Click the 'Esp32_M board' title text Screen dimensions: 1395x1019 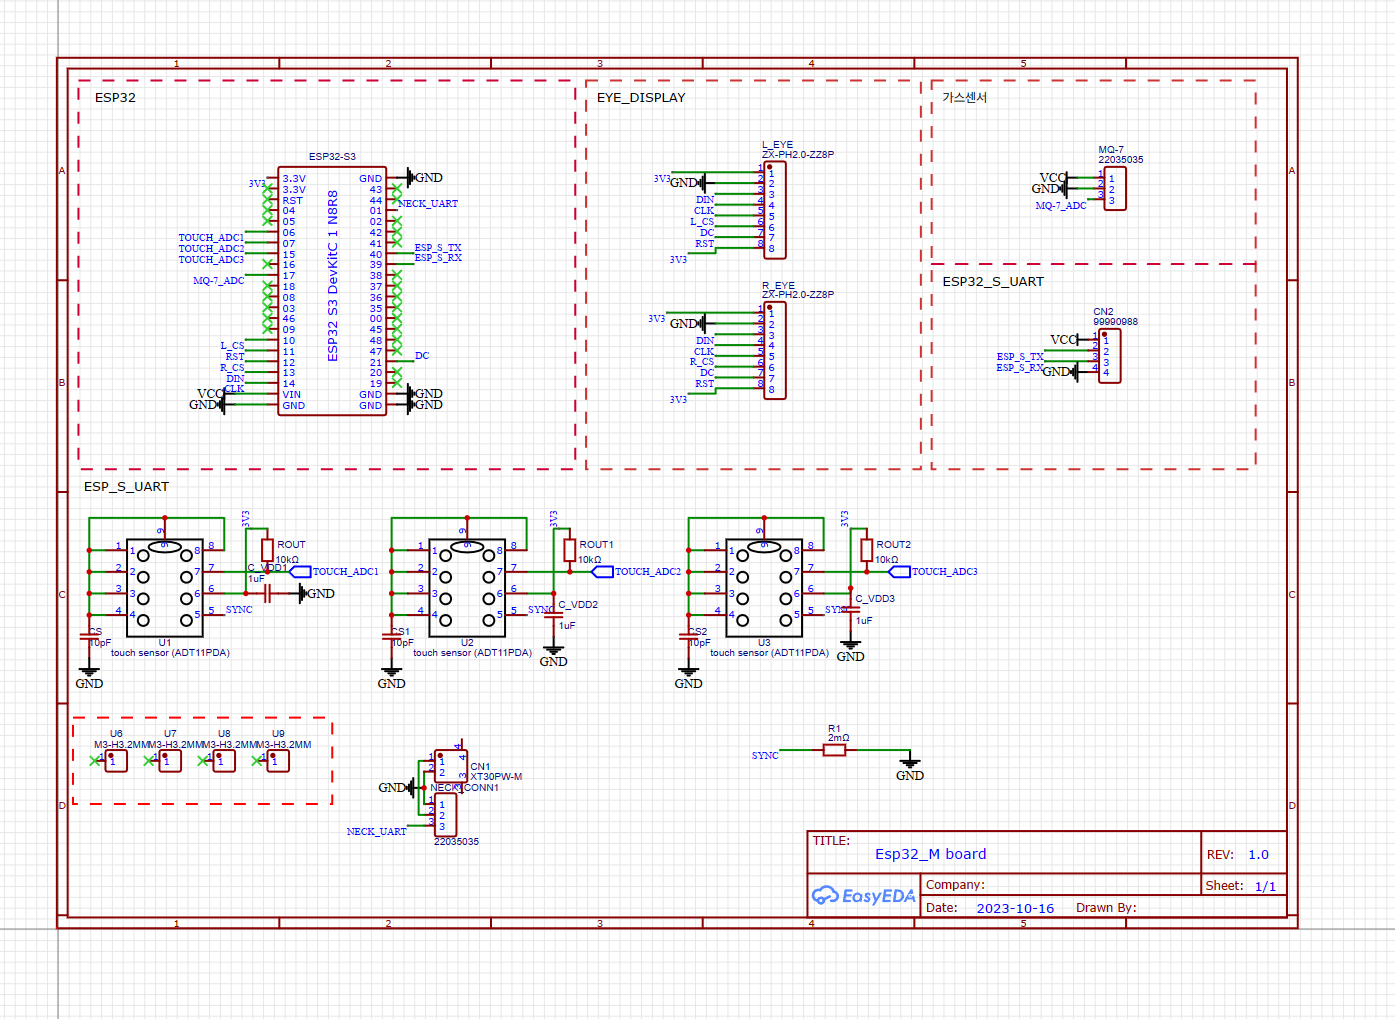click(x=931, y=854)
